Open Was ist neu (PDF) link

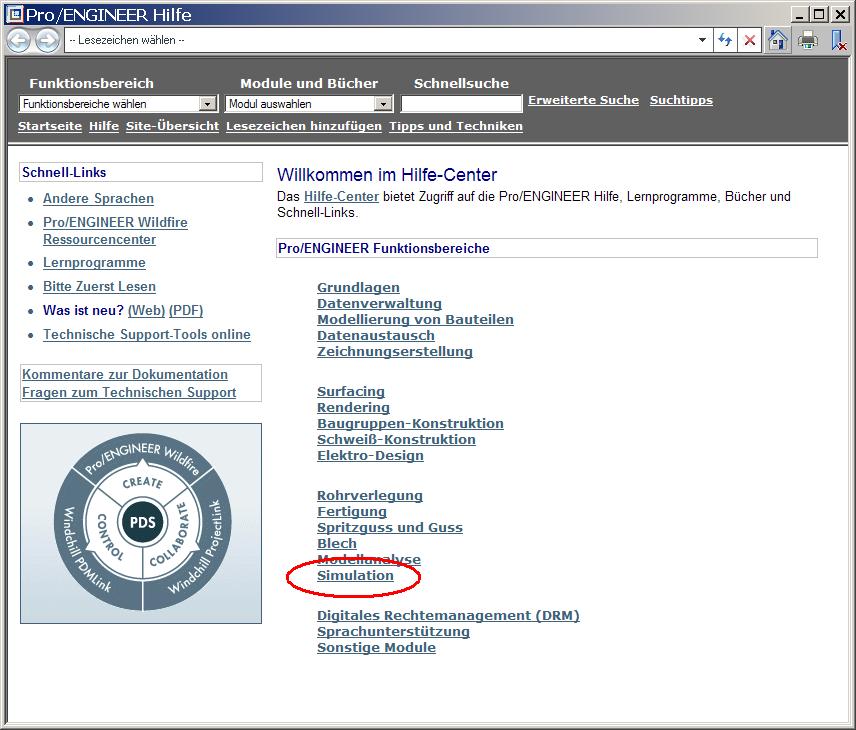pyautogui.click(x=186, y=311)
